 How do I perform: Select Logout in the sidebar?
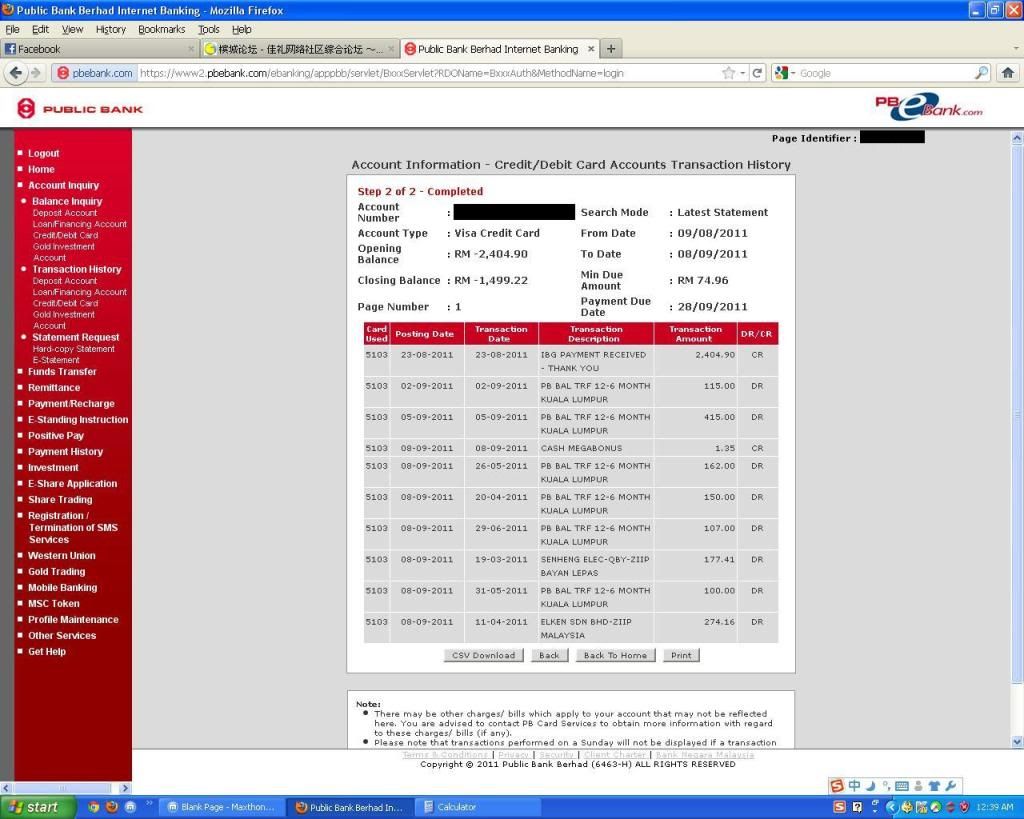pos(43,153)
